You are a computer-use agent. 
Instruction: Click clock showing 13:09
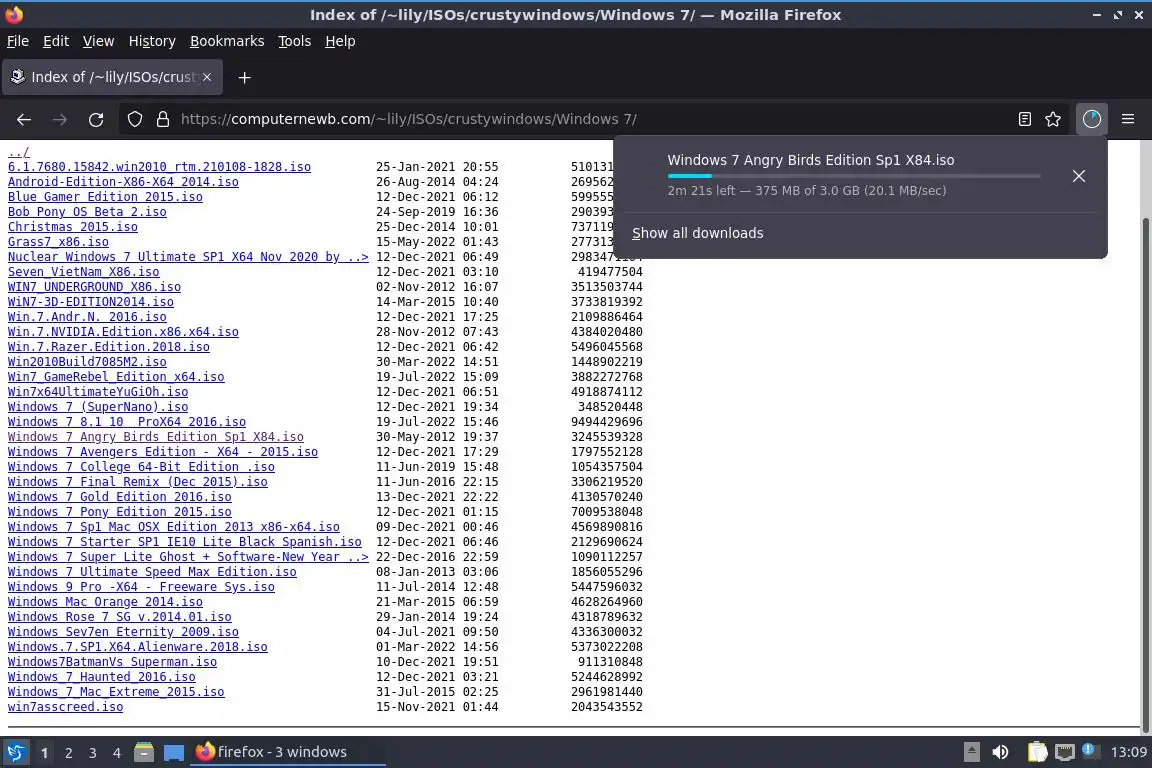tap(1128, 752)
